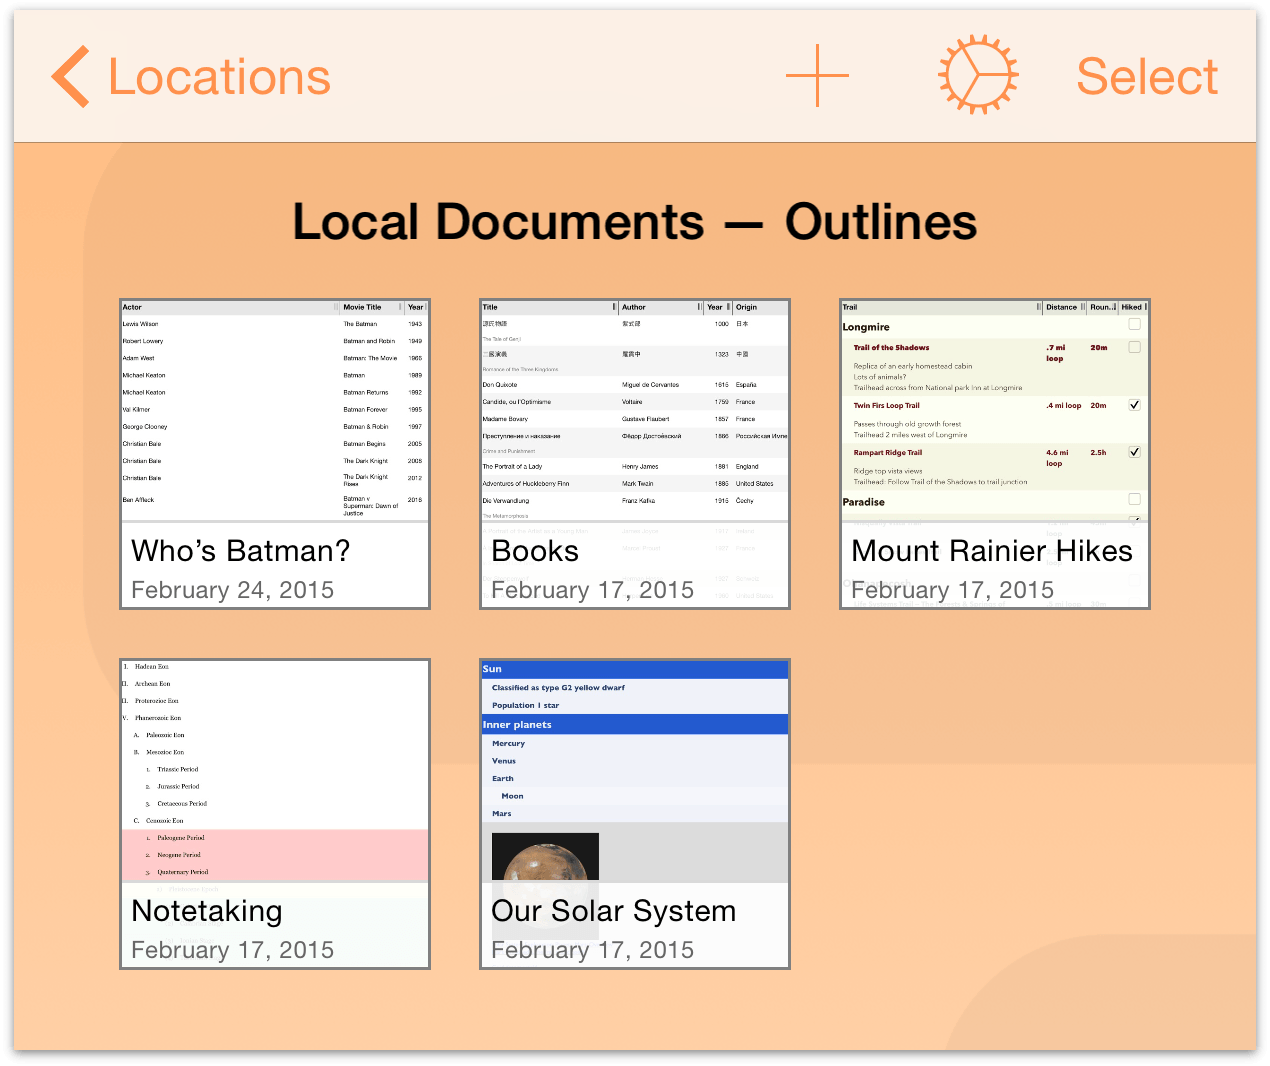Tap date under Notetaking

pyautogui.click(x=233, y=950)
